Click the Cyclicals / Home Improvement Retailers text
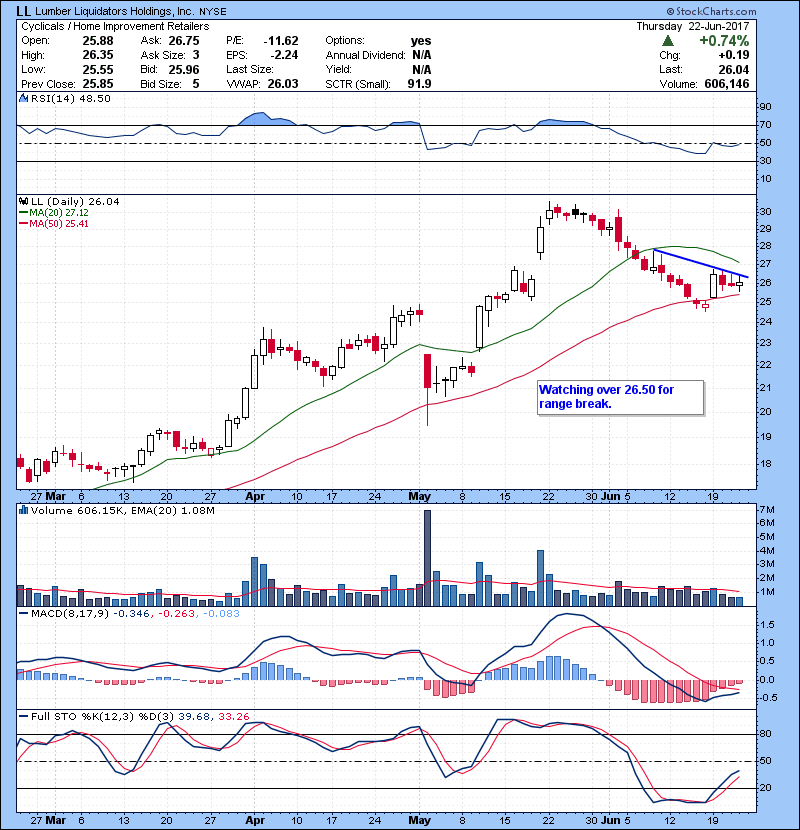The image size is (800, 830). click(115, 26)
